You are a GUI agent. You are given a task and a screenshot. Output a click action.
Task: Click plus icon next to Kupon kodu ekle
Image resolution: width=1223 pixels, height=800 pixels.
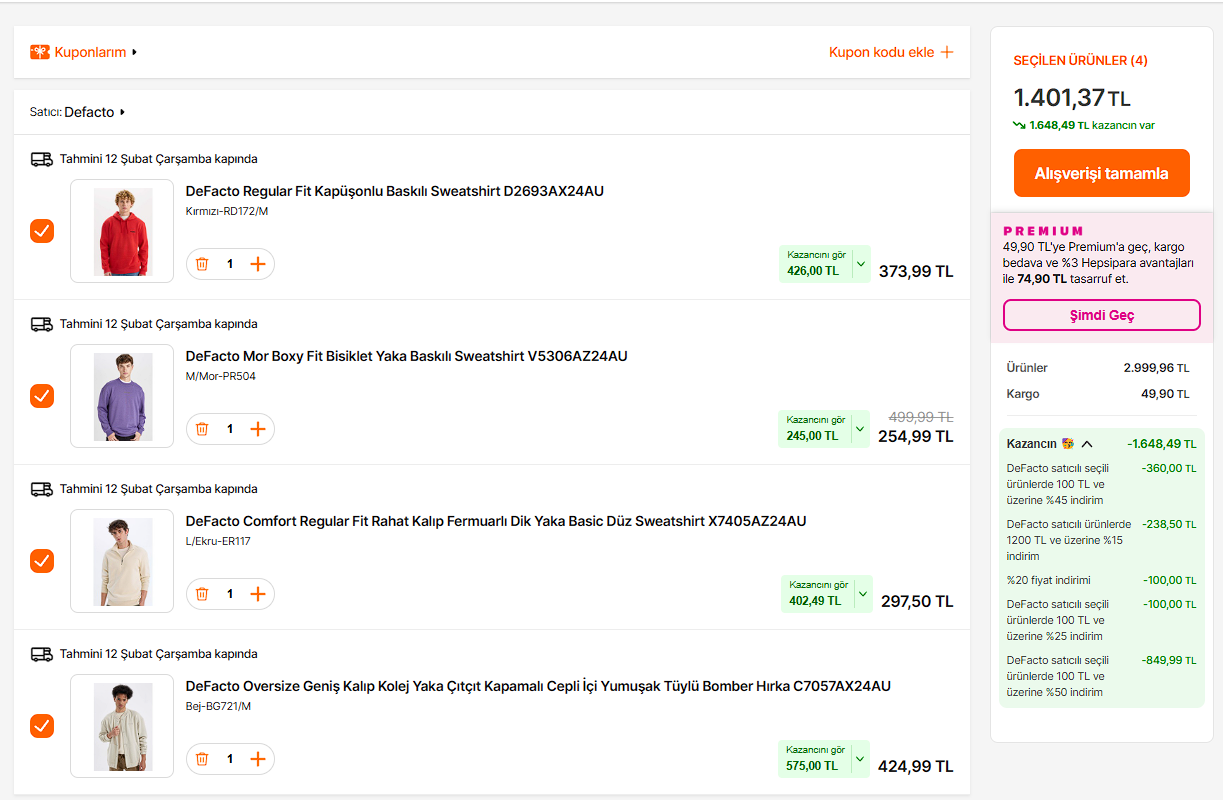[947, 52]
